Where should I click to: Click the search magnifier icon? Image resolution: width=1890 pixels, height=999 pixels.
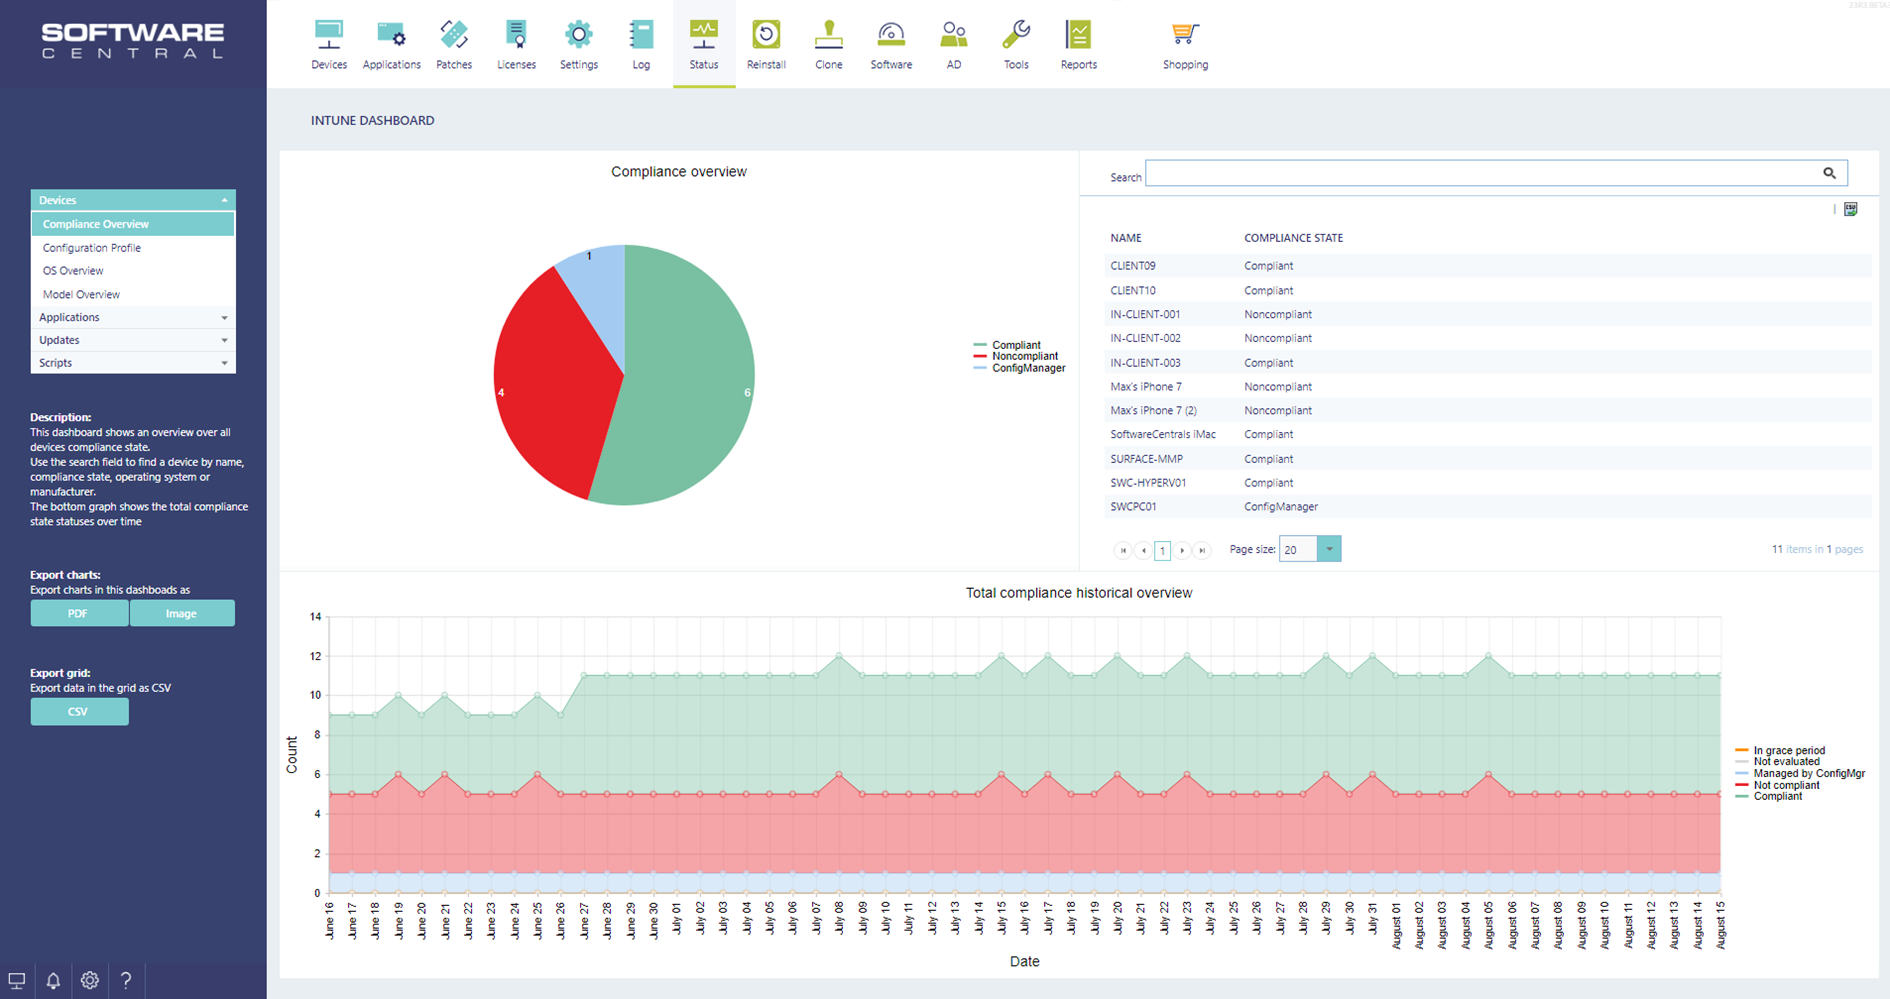[x=1829, y=173]
